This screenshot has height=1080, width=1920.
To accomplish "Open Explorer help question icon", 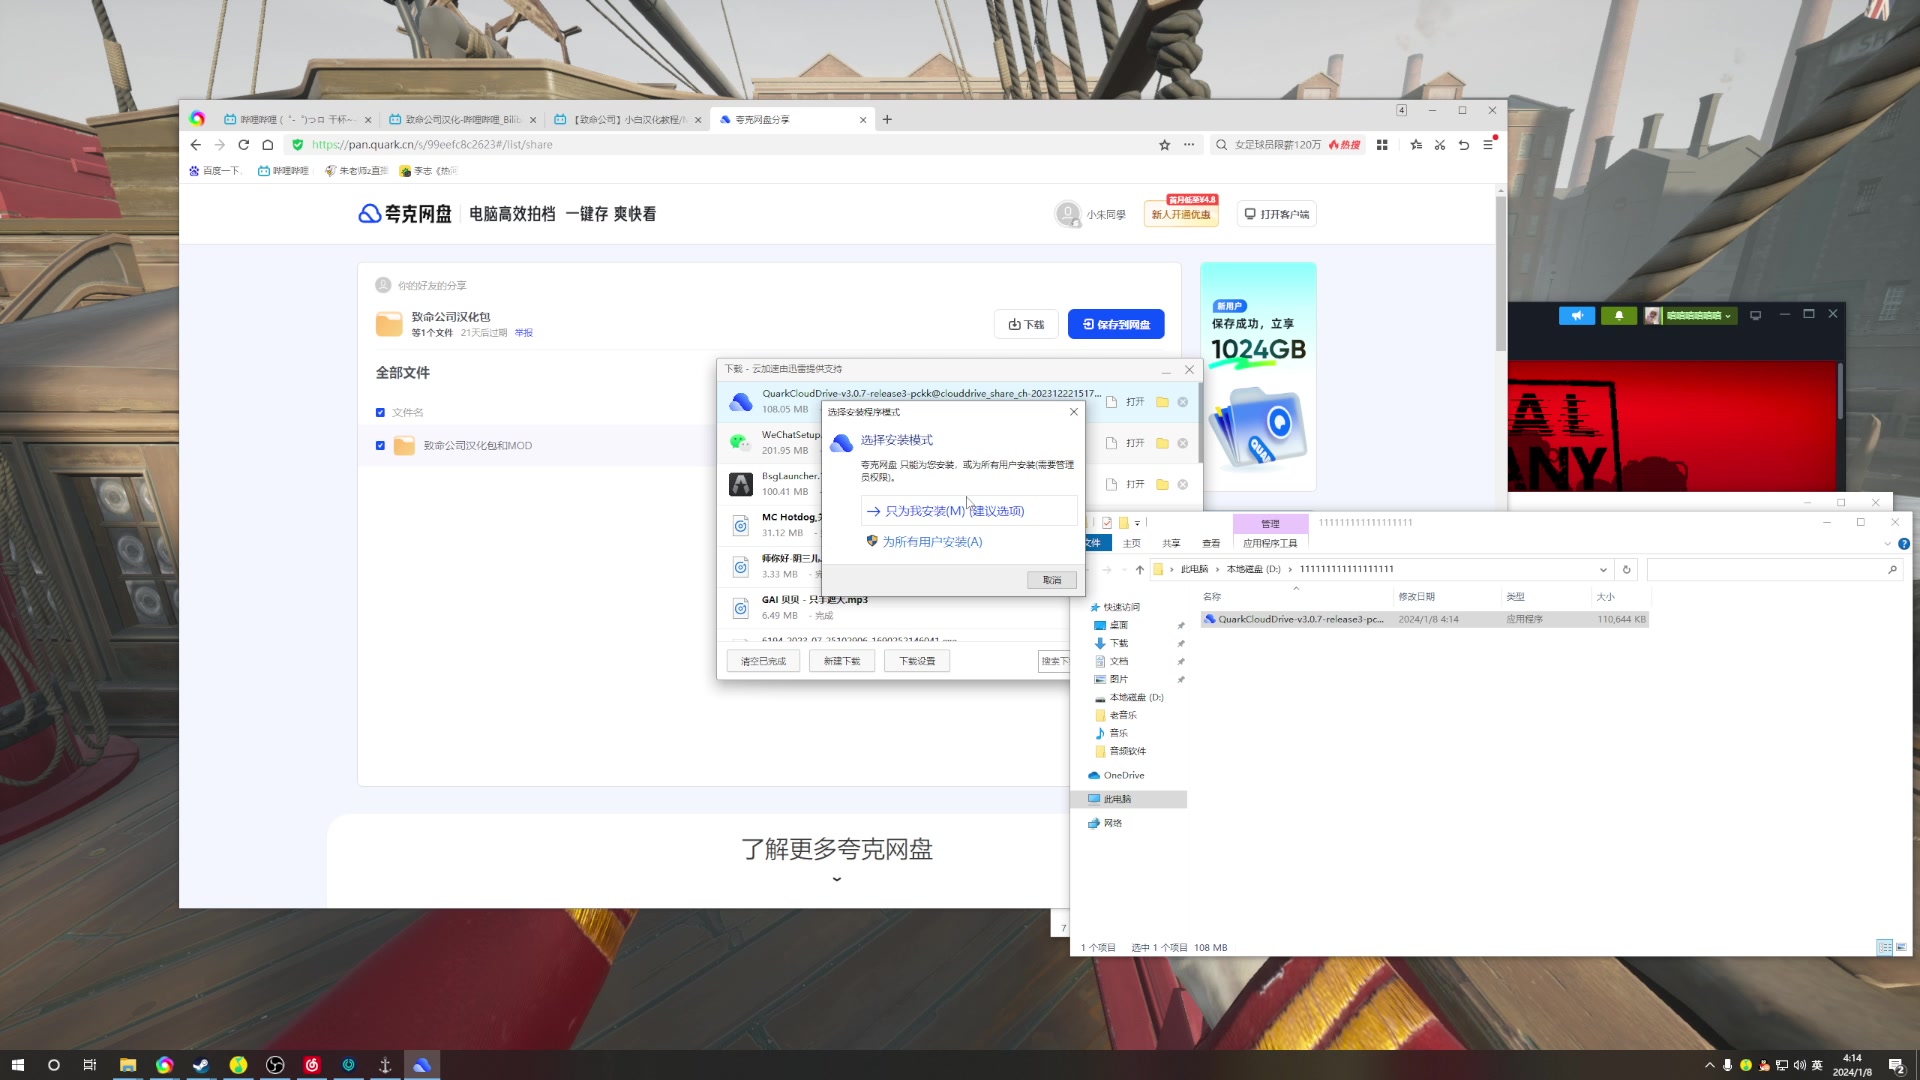I will (x=1904, y=544).
